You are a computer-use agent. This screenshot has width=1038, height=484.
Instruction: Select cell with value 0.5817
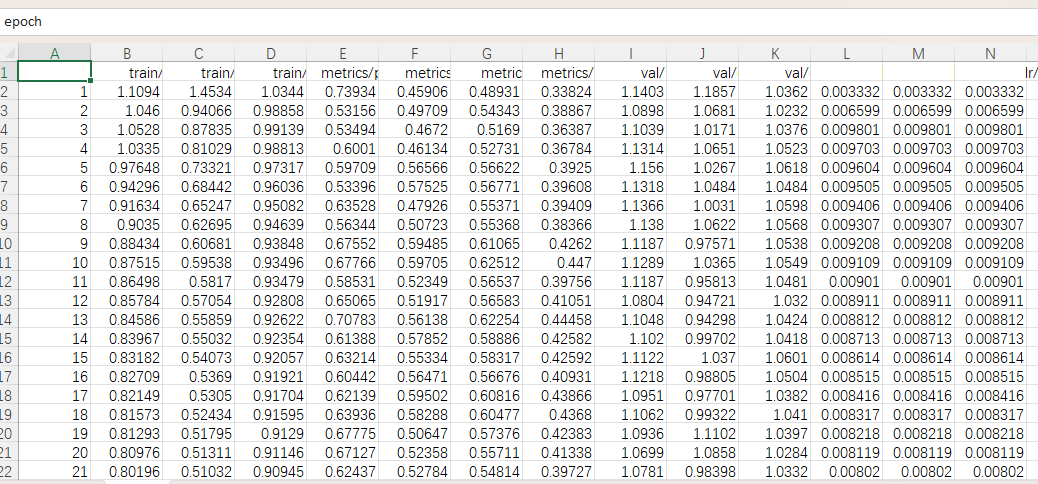point(199,282)
